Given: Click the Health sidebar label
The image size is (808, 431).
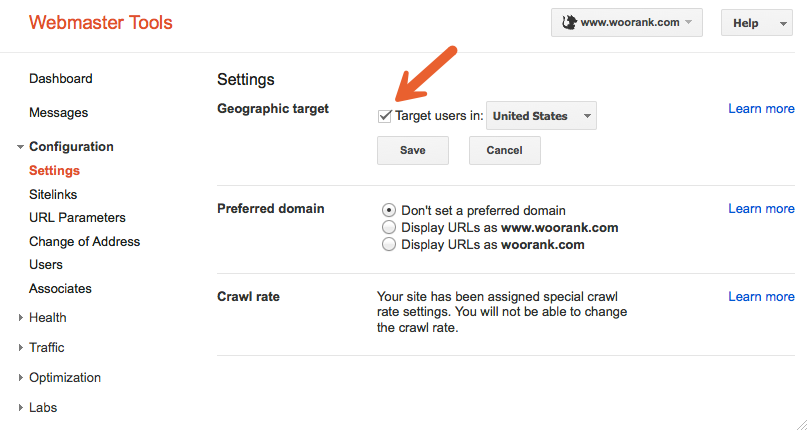Looking at the screenshot, I should click(x=47, y=318).
